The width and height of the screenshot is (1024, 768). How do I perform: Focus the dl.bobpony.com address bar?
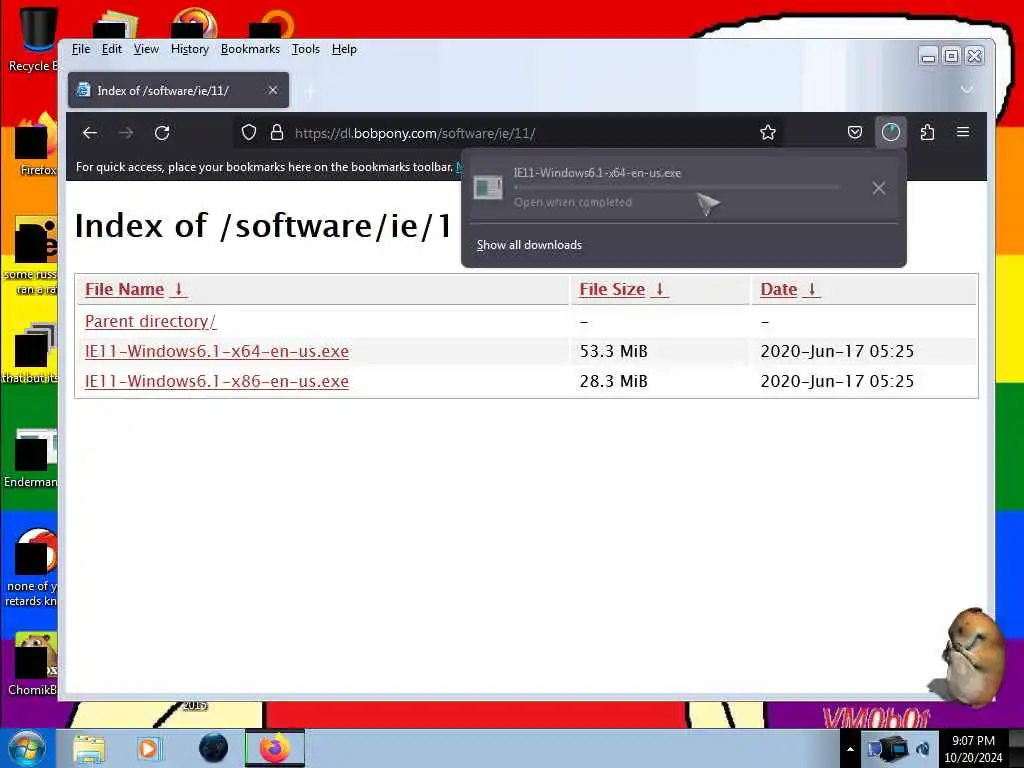click(x=509, y=133)
